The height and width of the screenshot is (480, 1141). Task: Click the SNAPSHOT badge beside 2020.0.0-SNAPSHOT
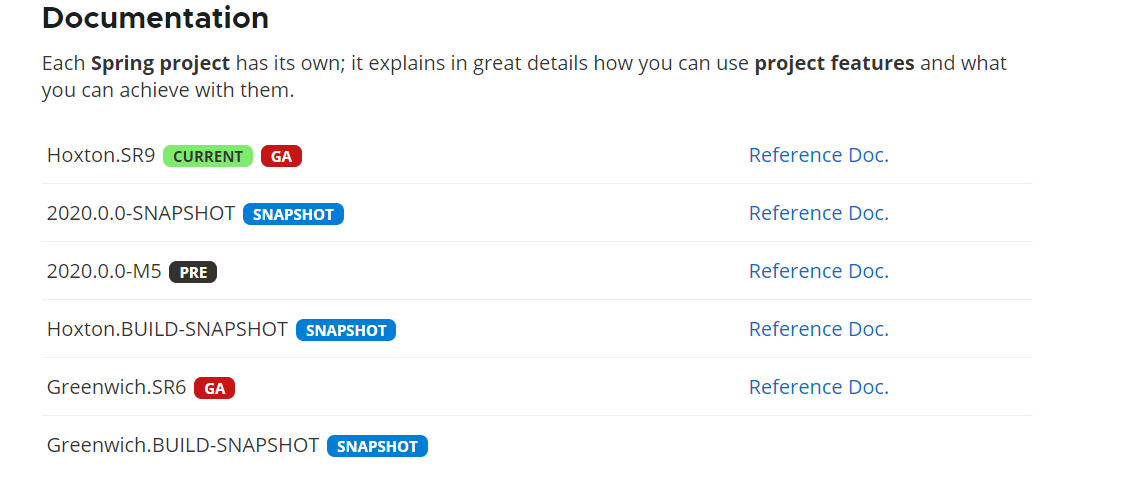tap(293, 215)
